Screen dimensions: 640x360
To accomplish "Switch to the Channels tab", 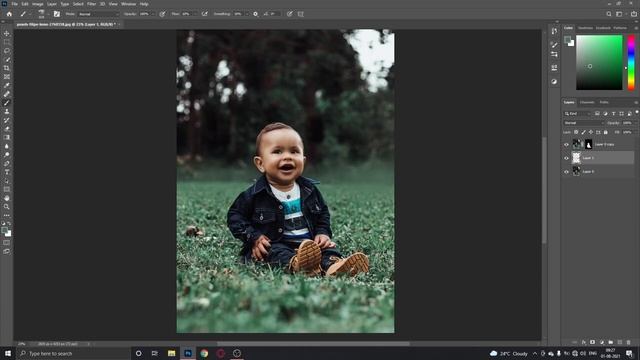I will coord(587,102).
